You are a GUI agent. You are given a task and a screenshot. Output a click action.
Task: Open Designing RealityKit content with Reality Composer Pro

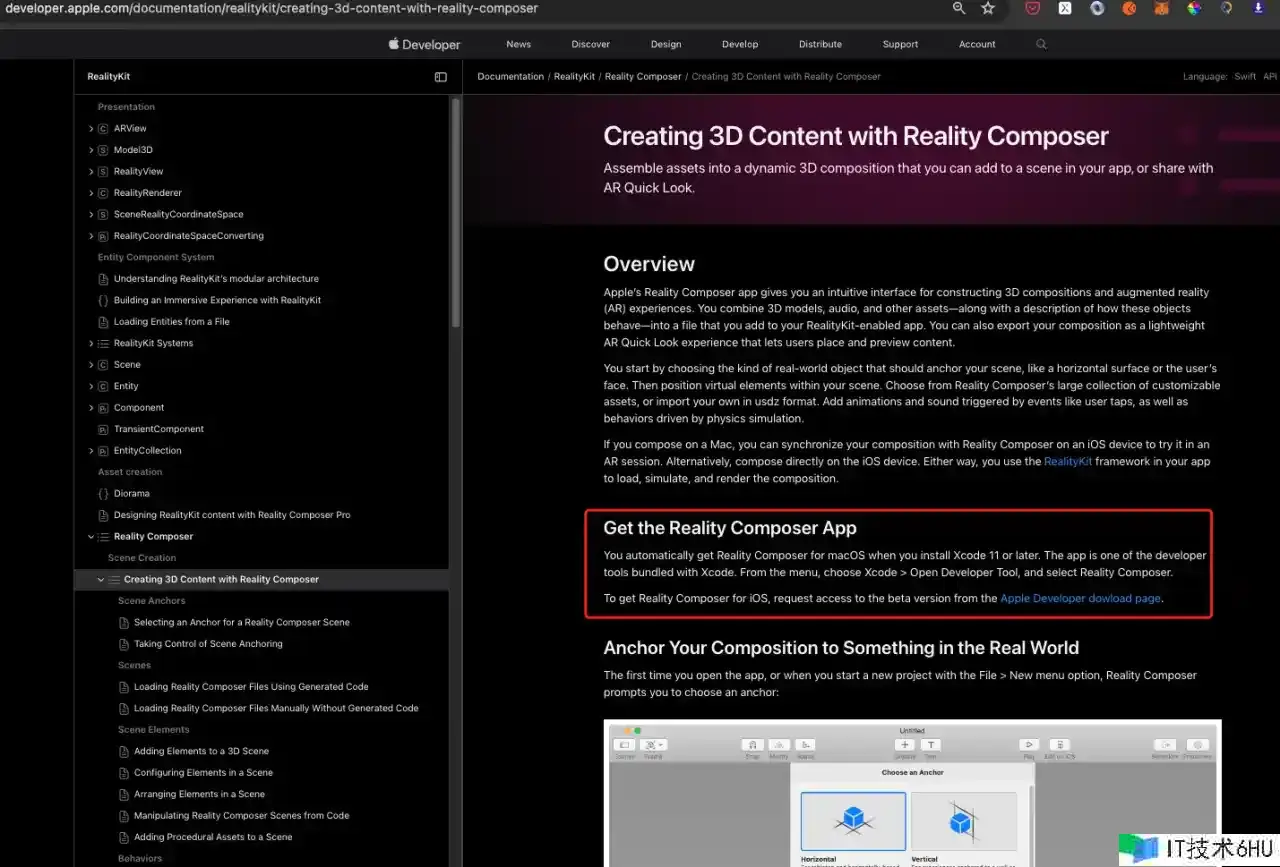click(232, 515)
